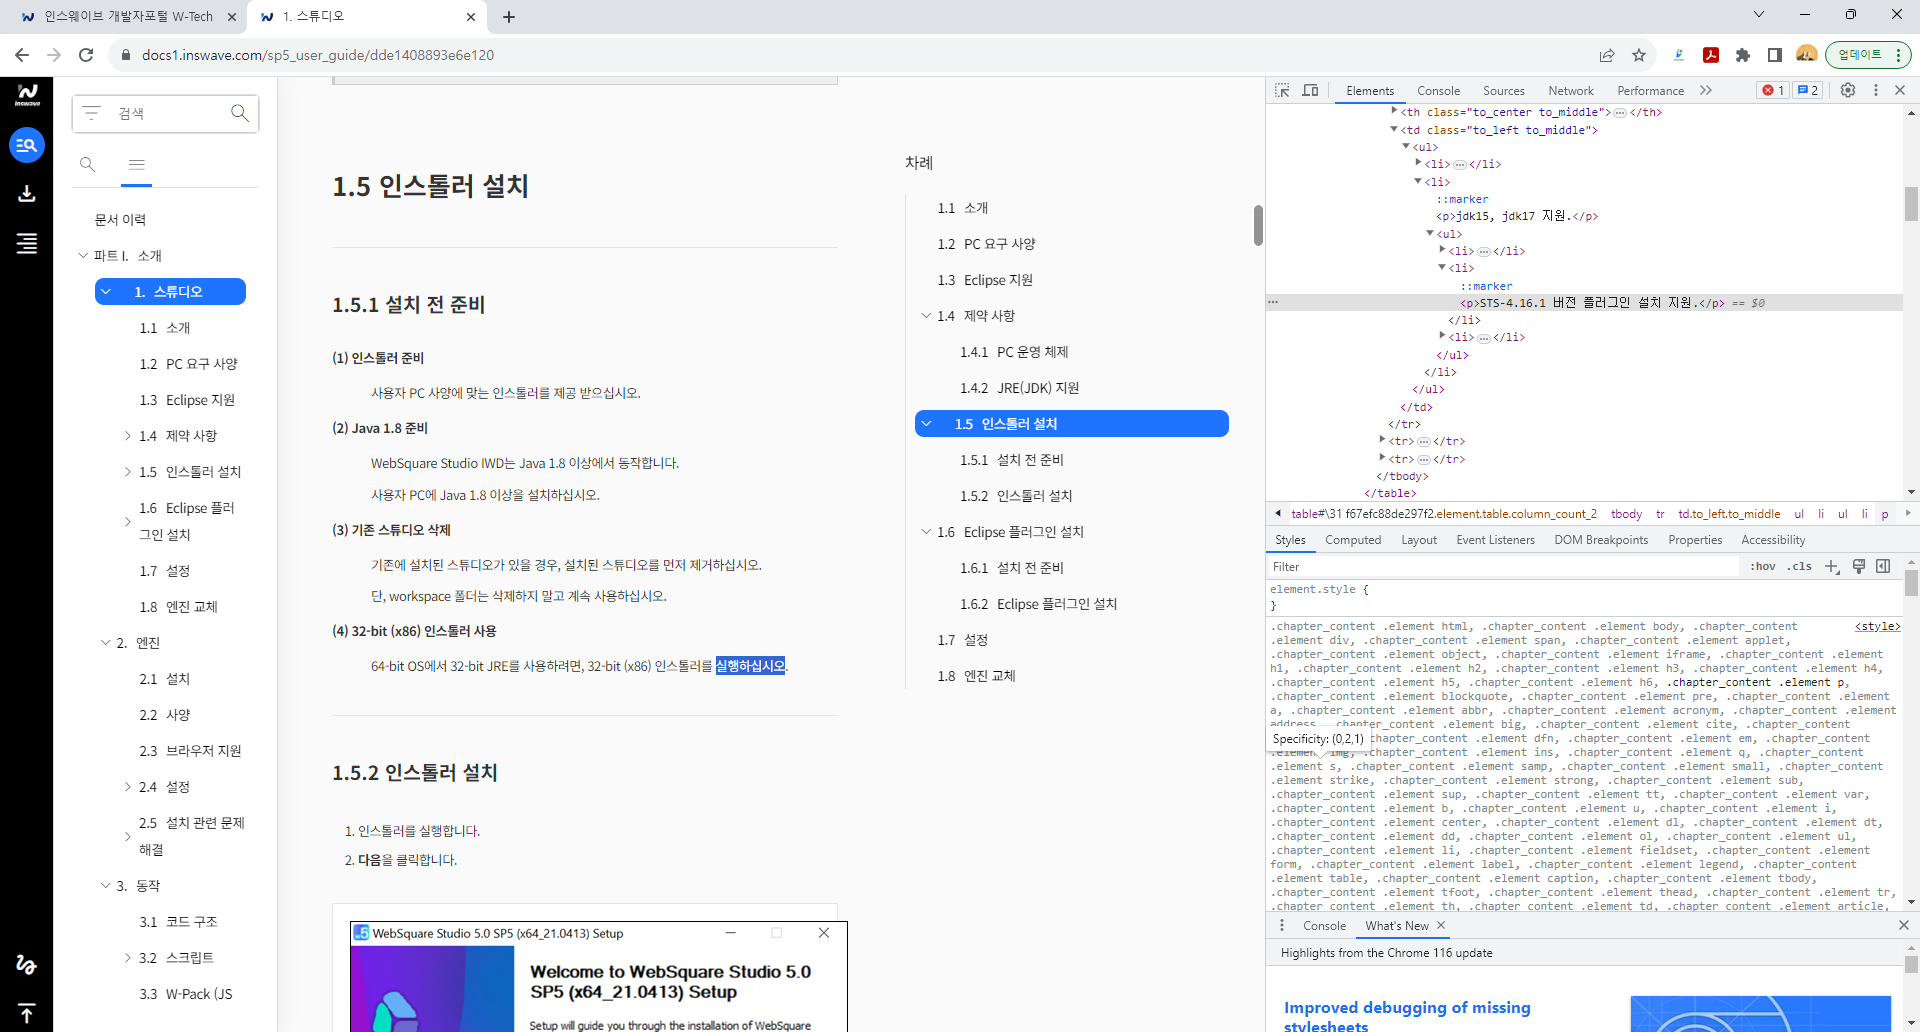Expand the 1.5 인스톨러 설치 sidebar item

coord(127,472)
